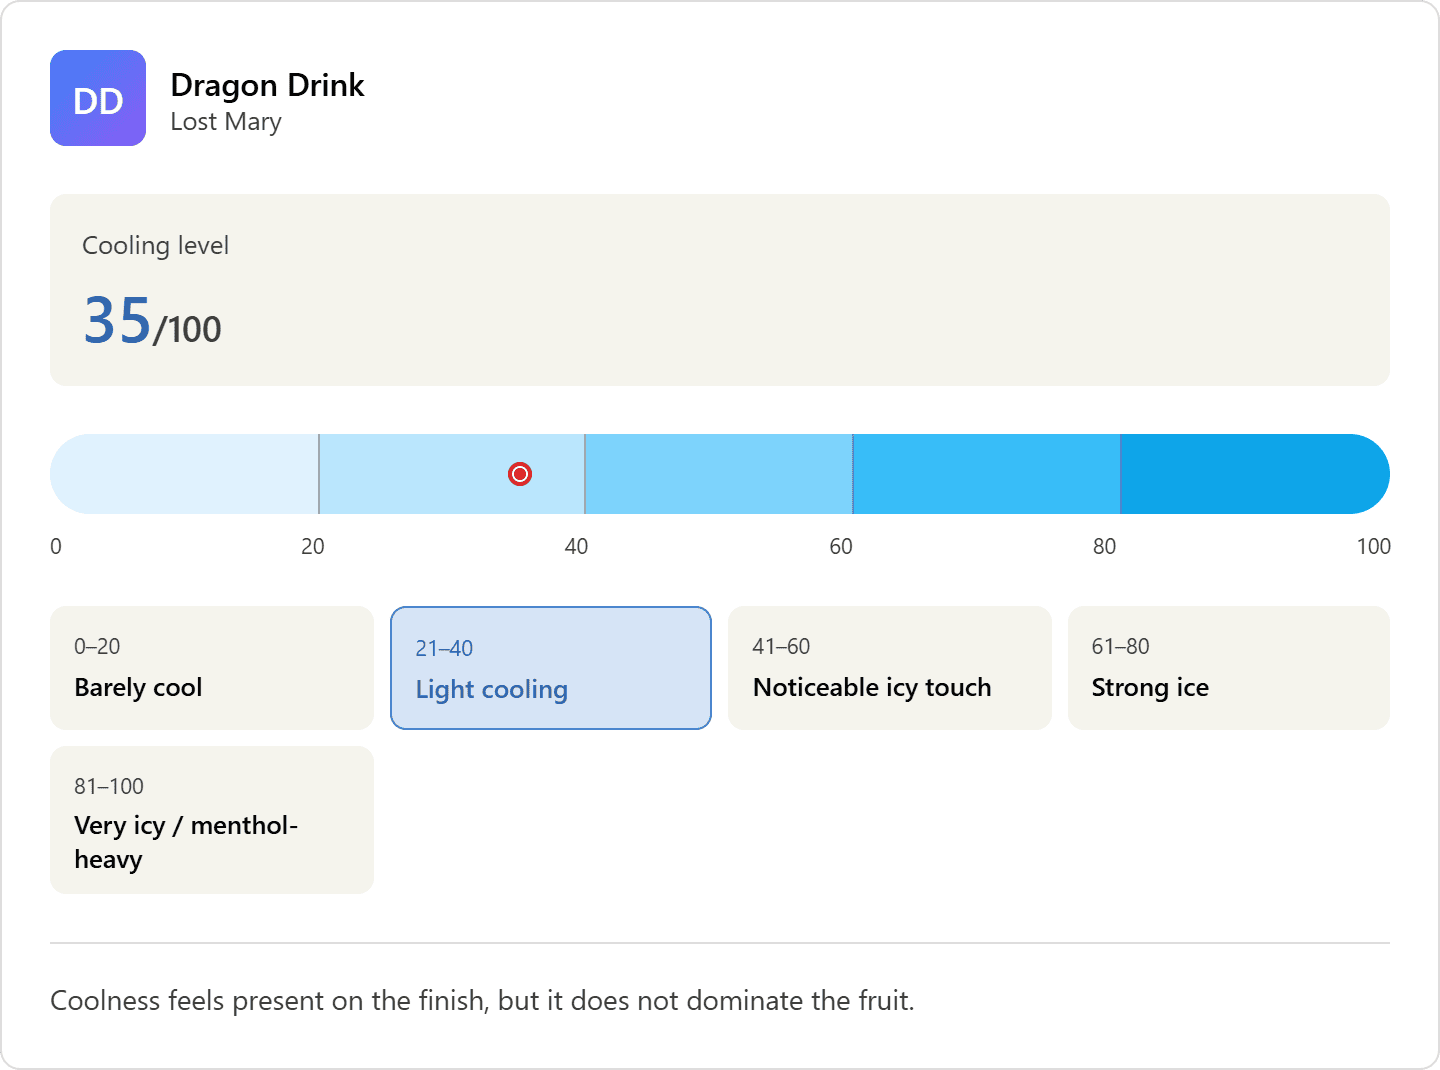Click the Cooling level label
Image resolution: width=1440 pixels, height=1070 pixels.
[155, 246]
